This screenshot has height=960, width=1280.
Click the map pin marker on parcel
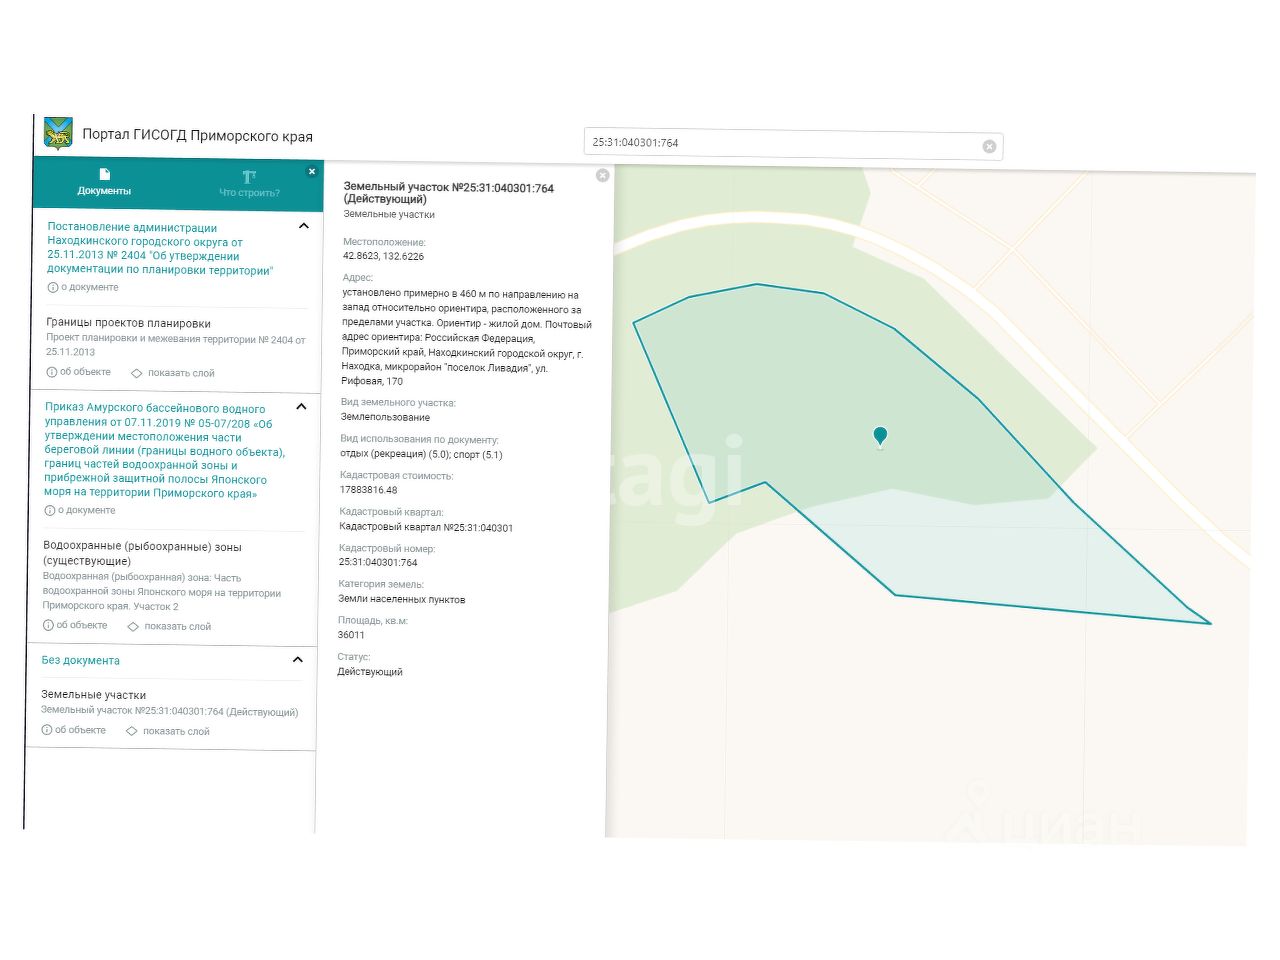(880, 437)
